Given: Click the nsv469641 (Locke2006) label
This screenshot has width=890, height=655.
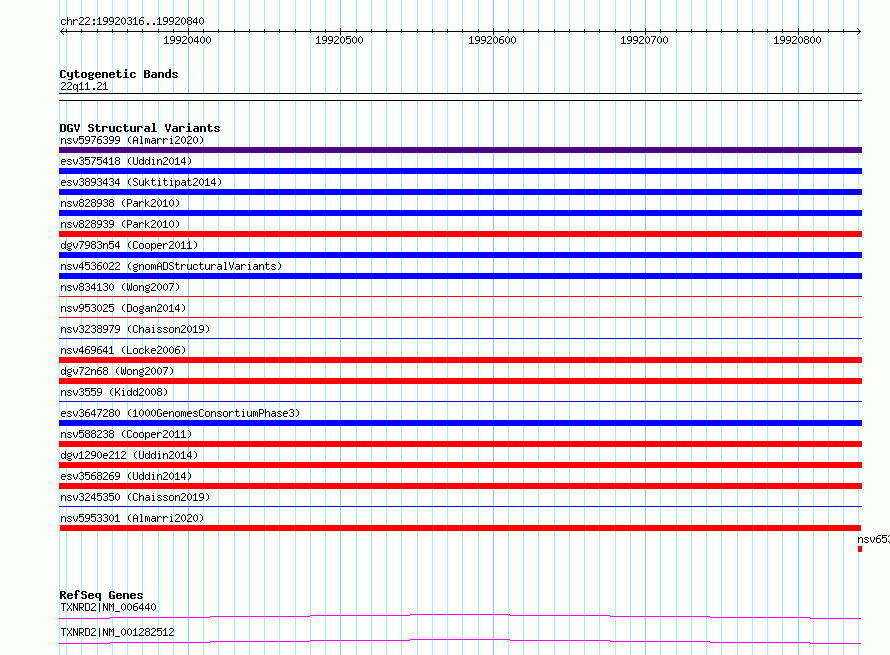Looking at the screenshot, I should (x=123, y=350).
